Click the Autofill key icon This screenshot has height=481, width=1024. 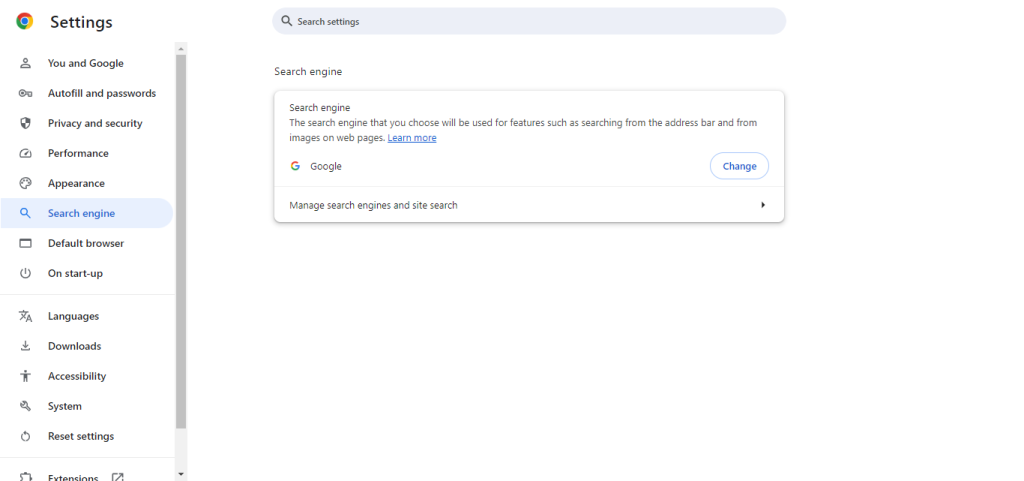pyautogui.click(x=25, y=93)
